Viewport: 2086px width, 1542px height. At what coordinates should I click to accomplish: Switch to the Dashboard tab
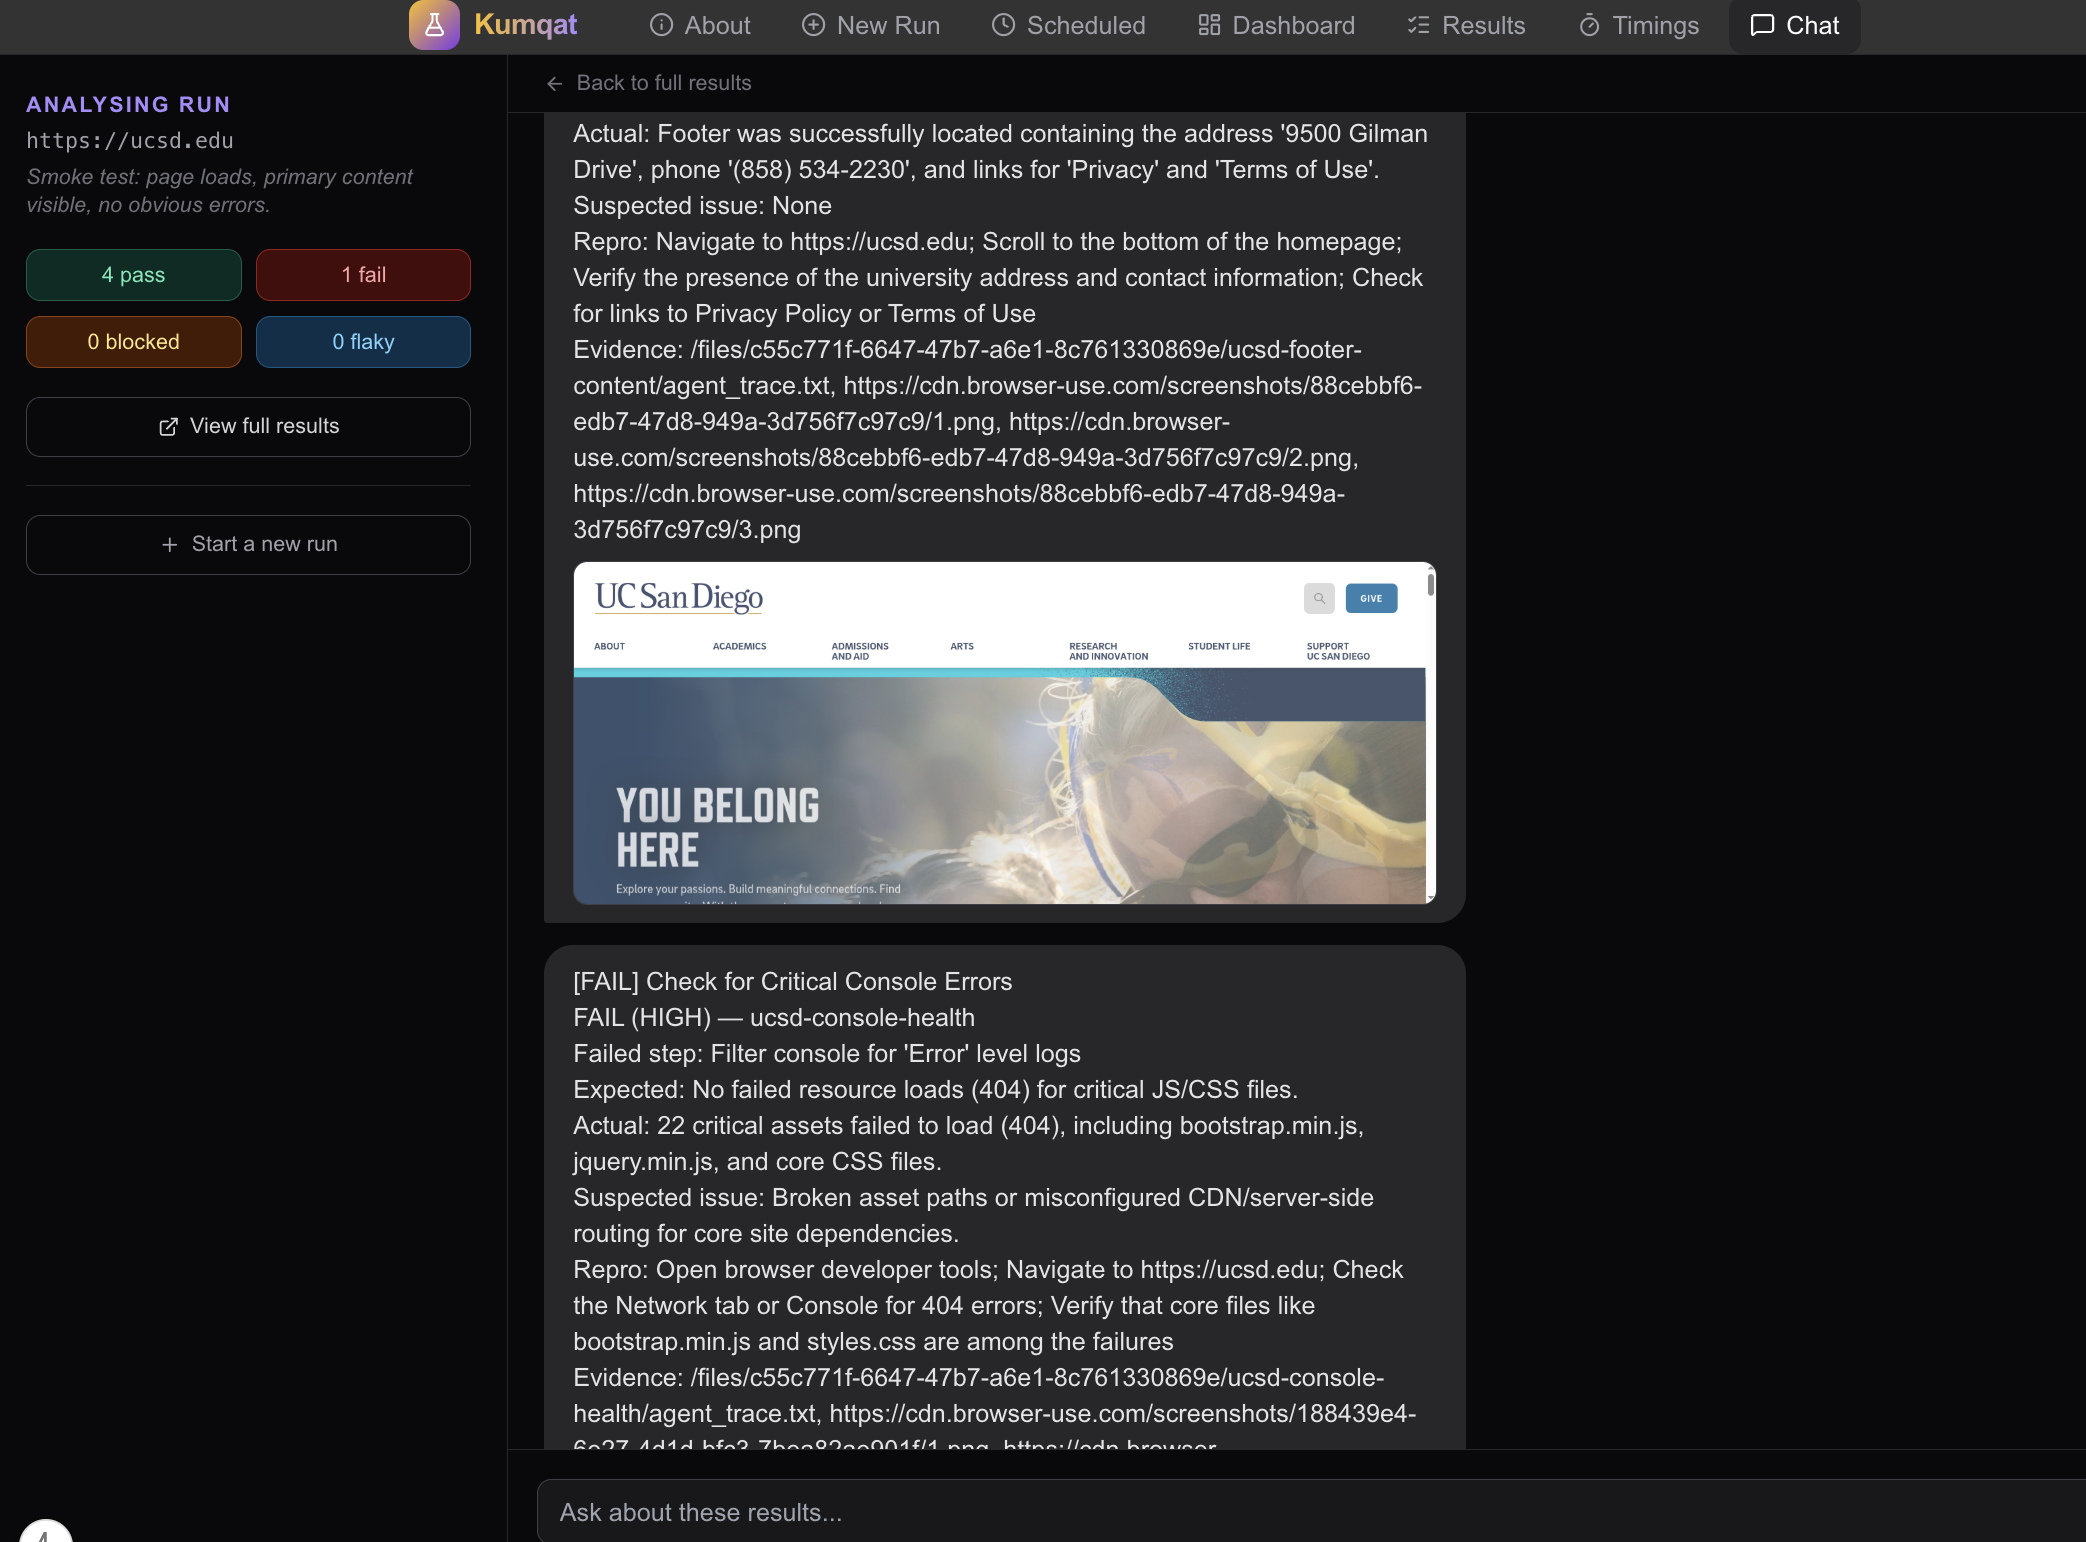click(x=1276, y=25)
